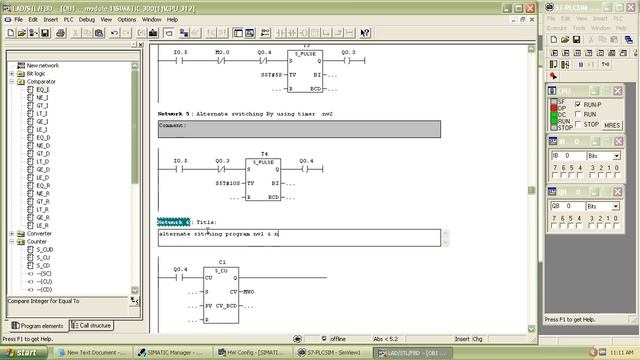640x360 pixels.
Task: Collapse the Comparator tree folder
Action: coord(12,82)
